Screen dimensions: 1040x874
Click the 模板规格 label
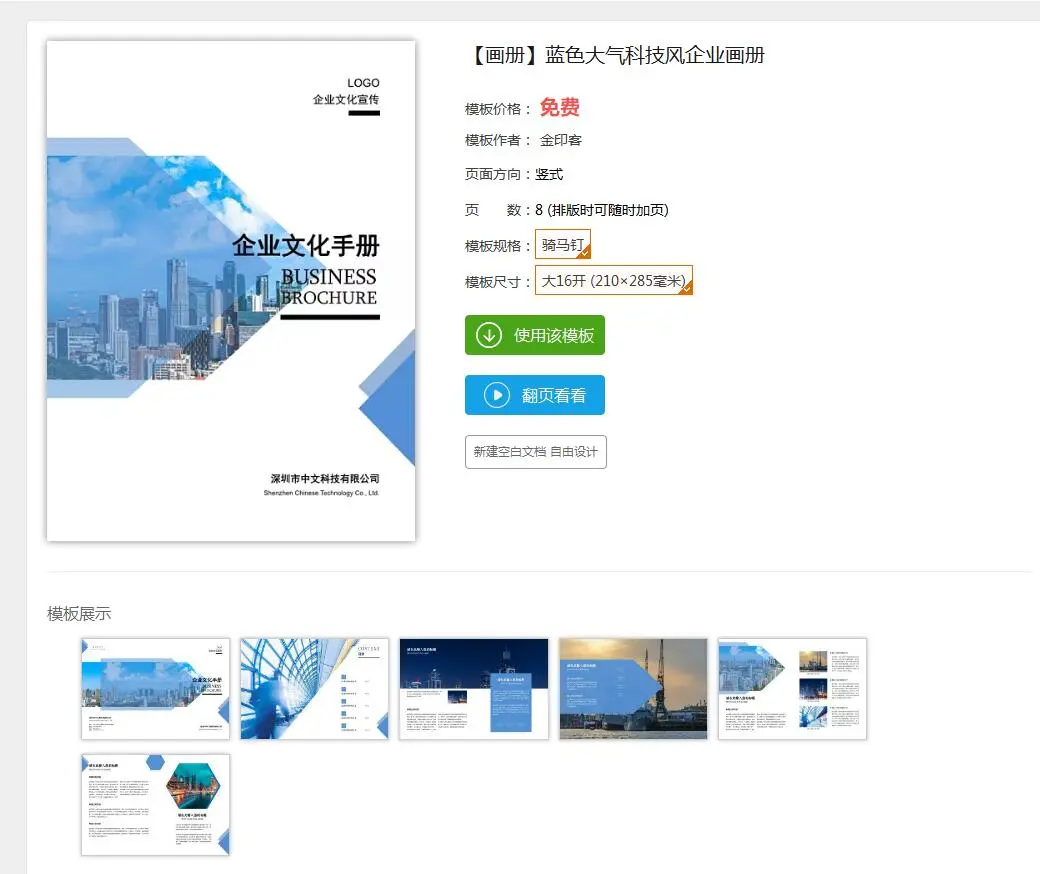coord(498,246)
